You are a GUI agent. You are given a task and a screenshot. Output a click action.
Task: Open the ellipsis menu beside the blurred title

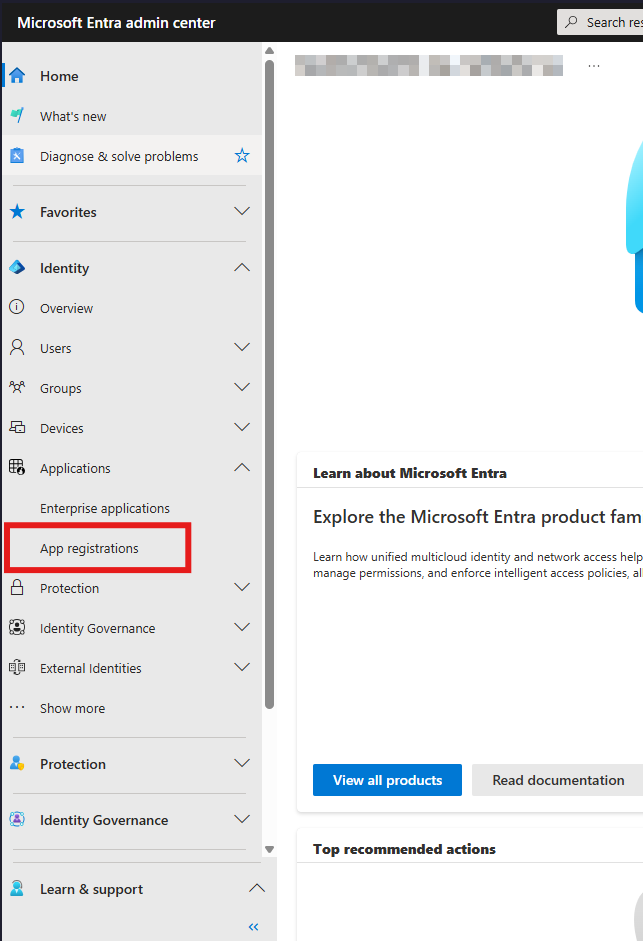[x=594, y=65]
